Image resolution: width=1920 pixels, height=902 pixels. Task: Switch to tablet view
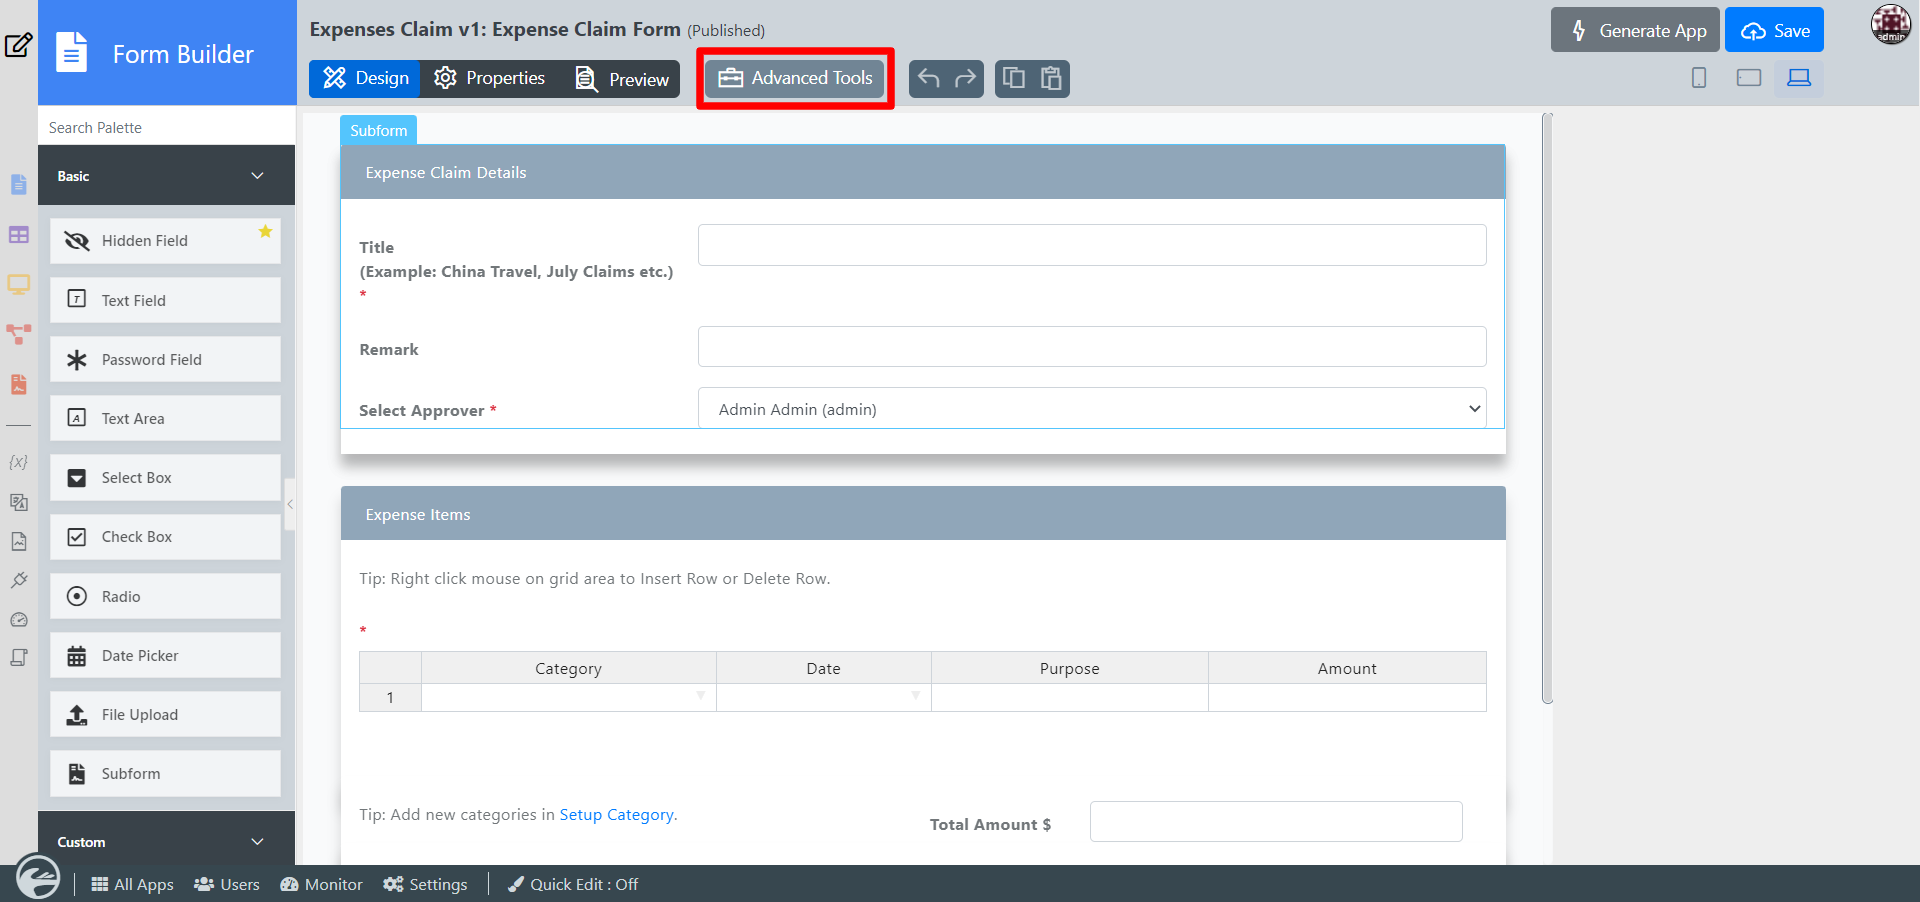[1749, 78]
